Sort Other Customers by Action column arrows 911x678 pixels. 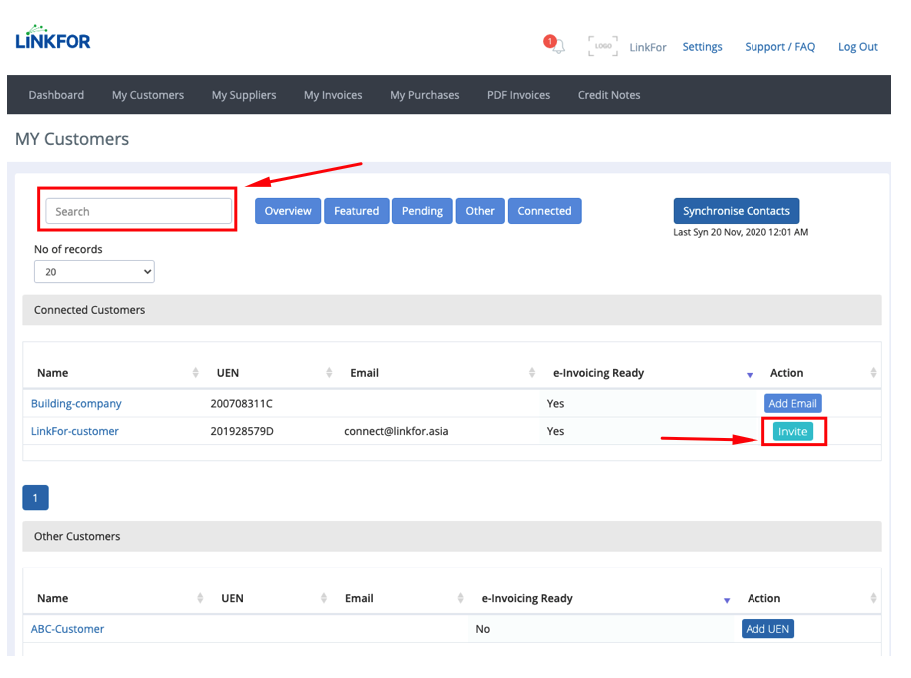pyautogui.click(x=873, y=598)
